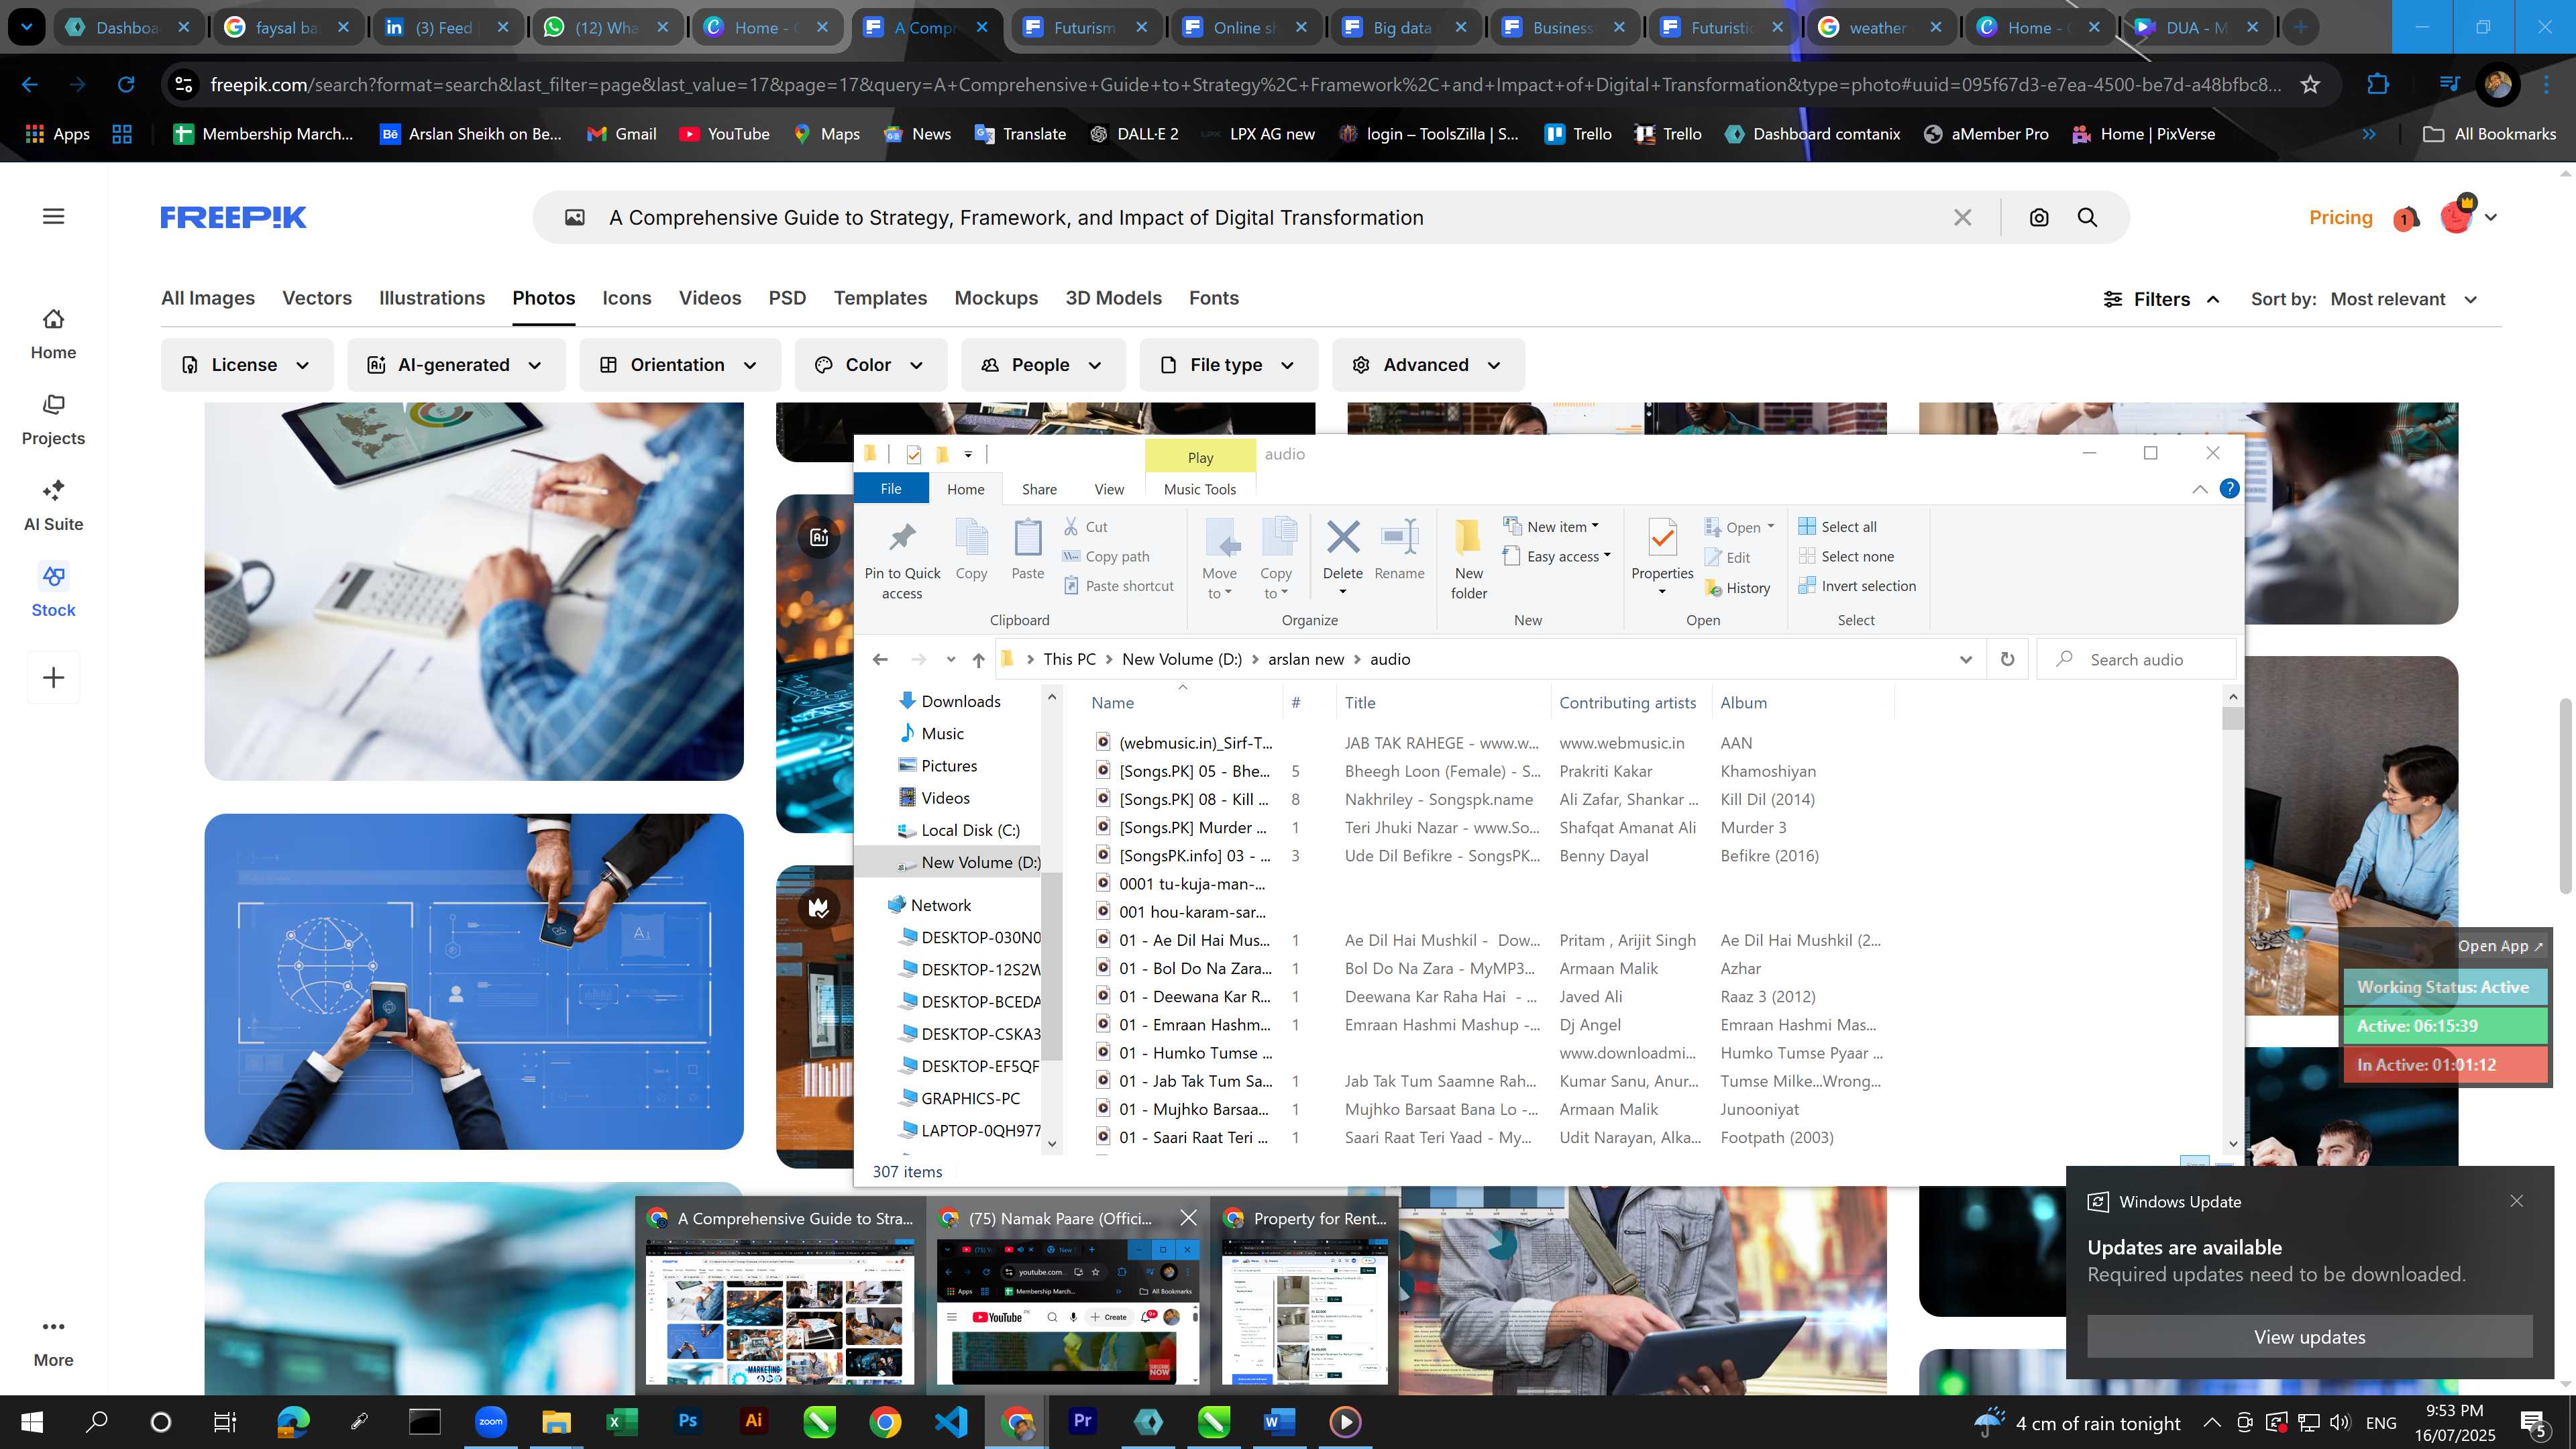Open New item dropdown in Explorer

pyautogui.click(x=1551, y=526)
